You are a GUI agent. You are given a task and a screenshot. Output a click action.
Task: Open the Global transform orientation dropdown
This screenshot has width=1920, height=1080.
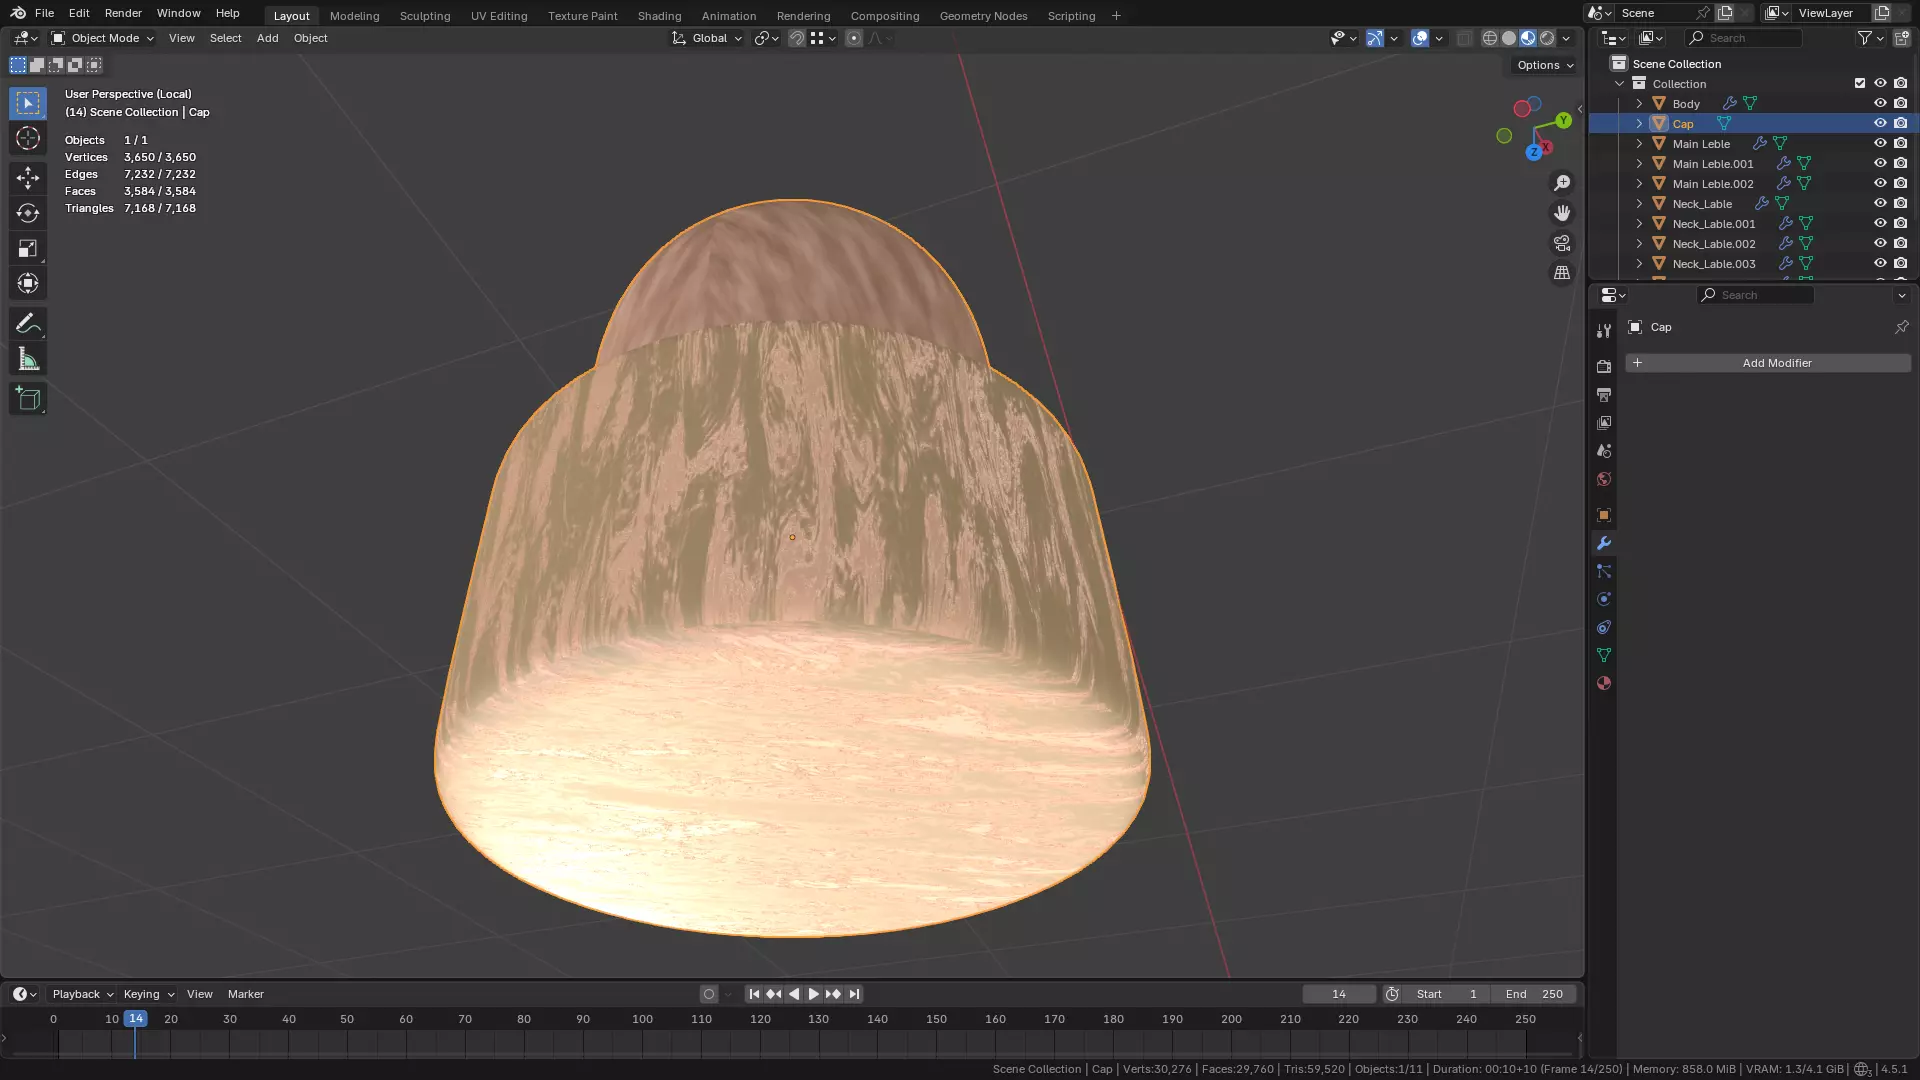point(708,38)
